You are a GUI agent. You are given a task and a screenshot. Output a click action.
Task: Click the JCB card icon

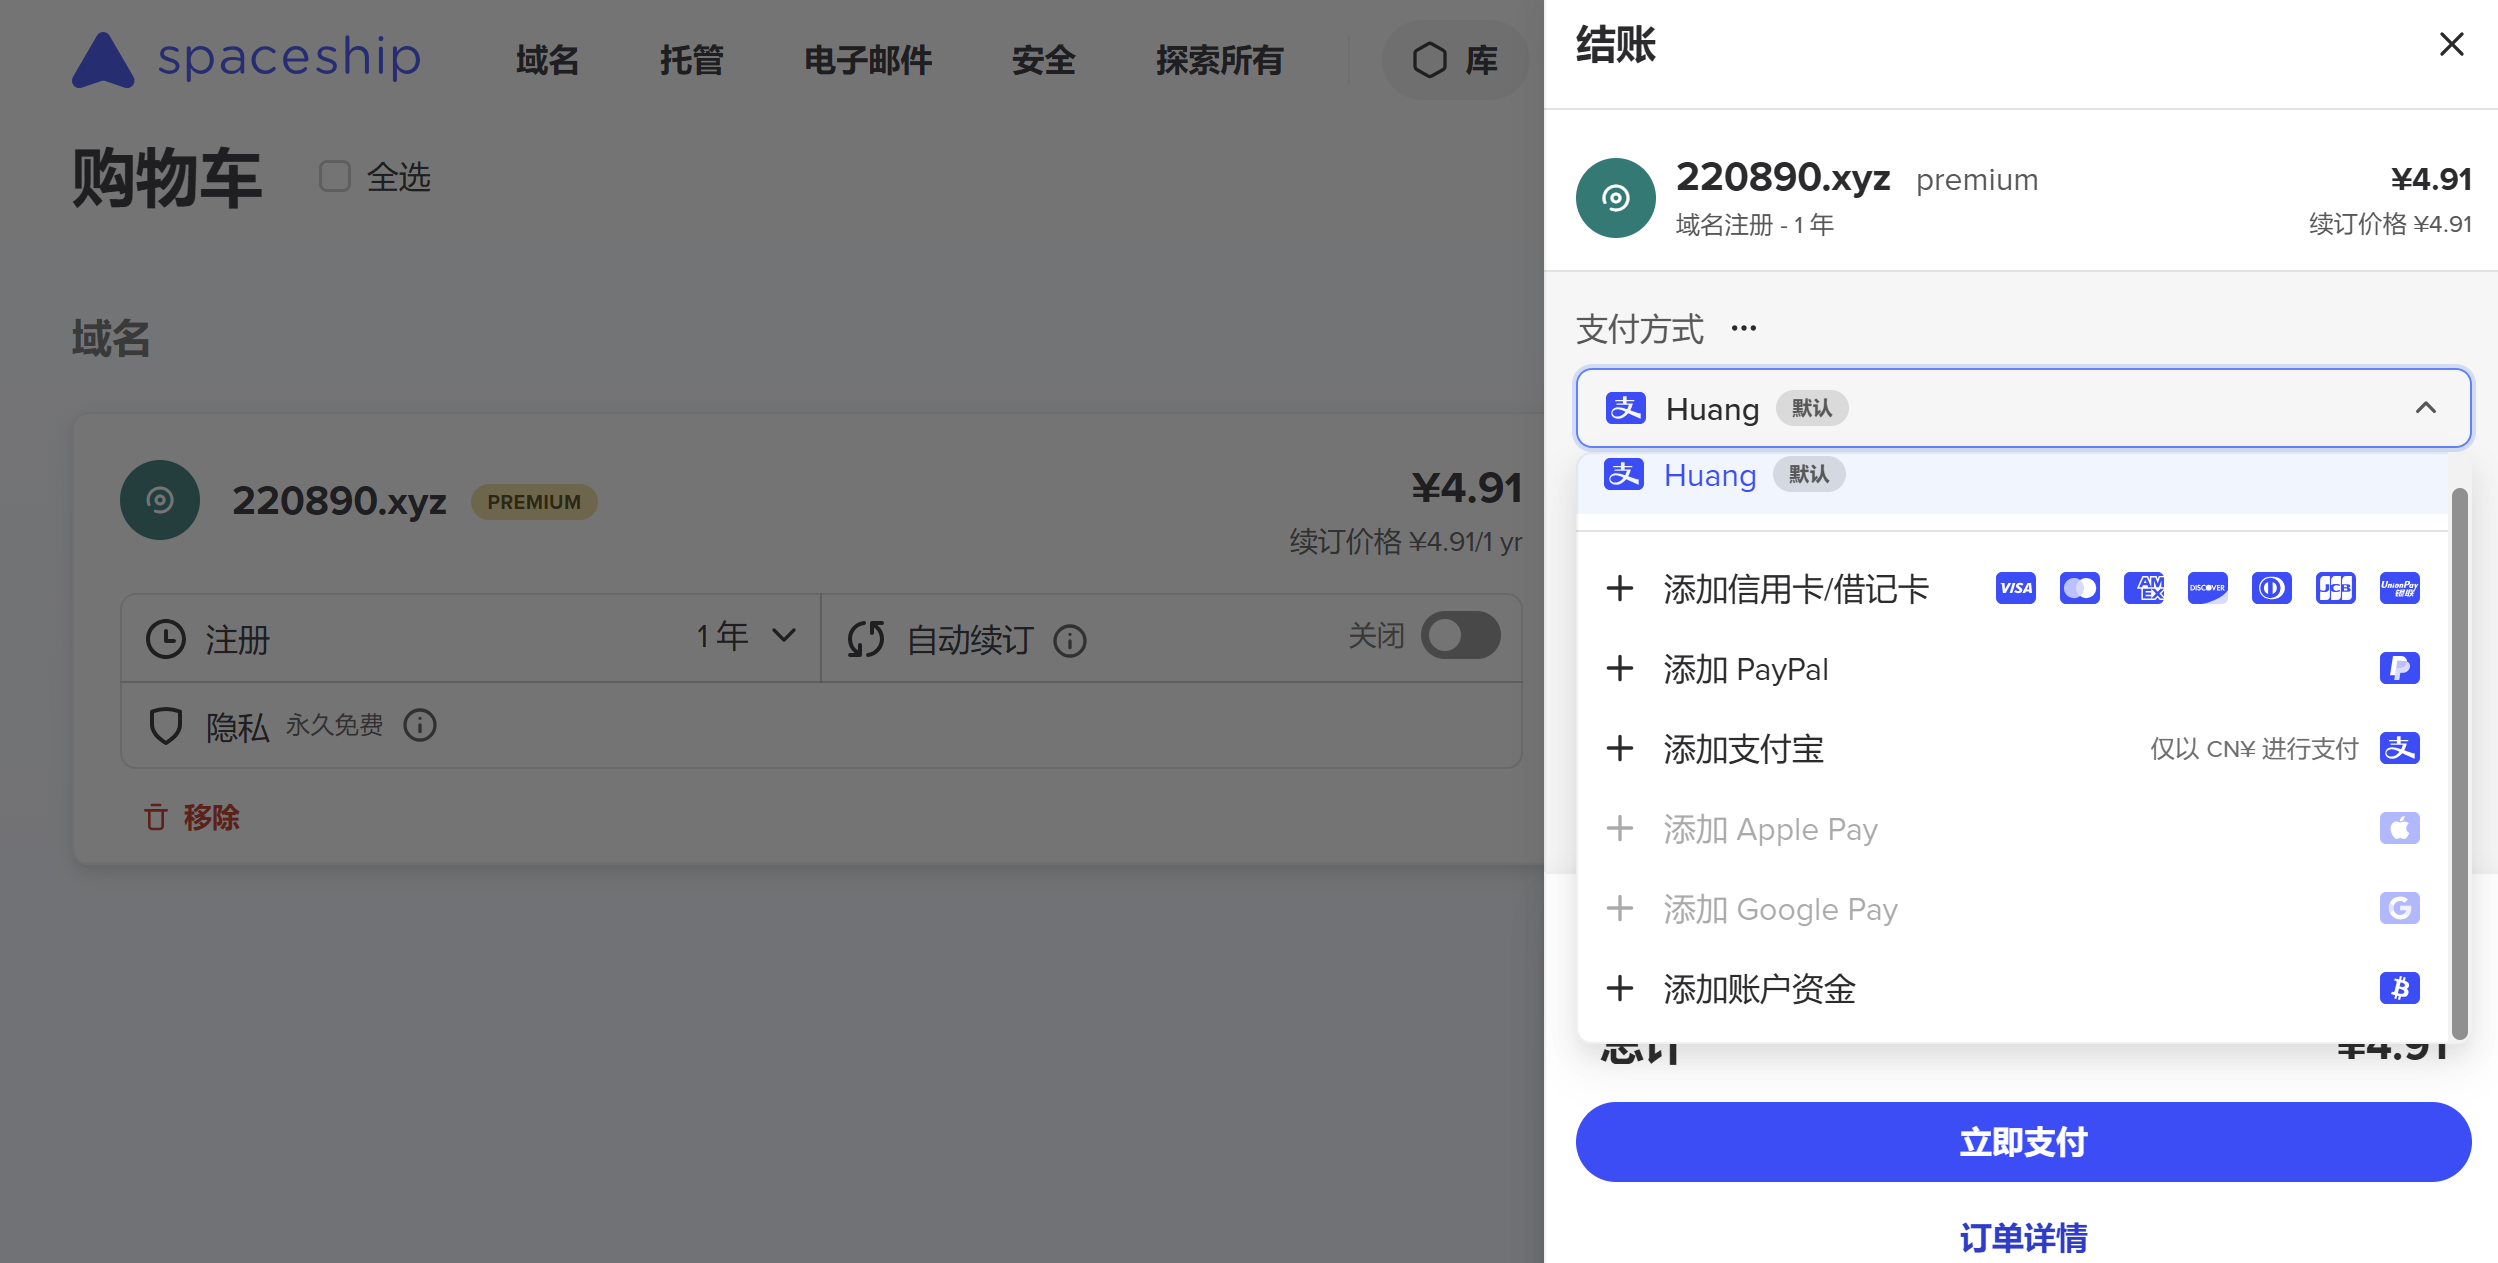tap(2336, 588)
